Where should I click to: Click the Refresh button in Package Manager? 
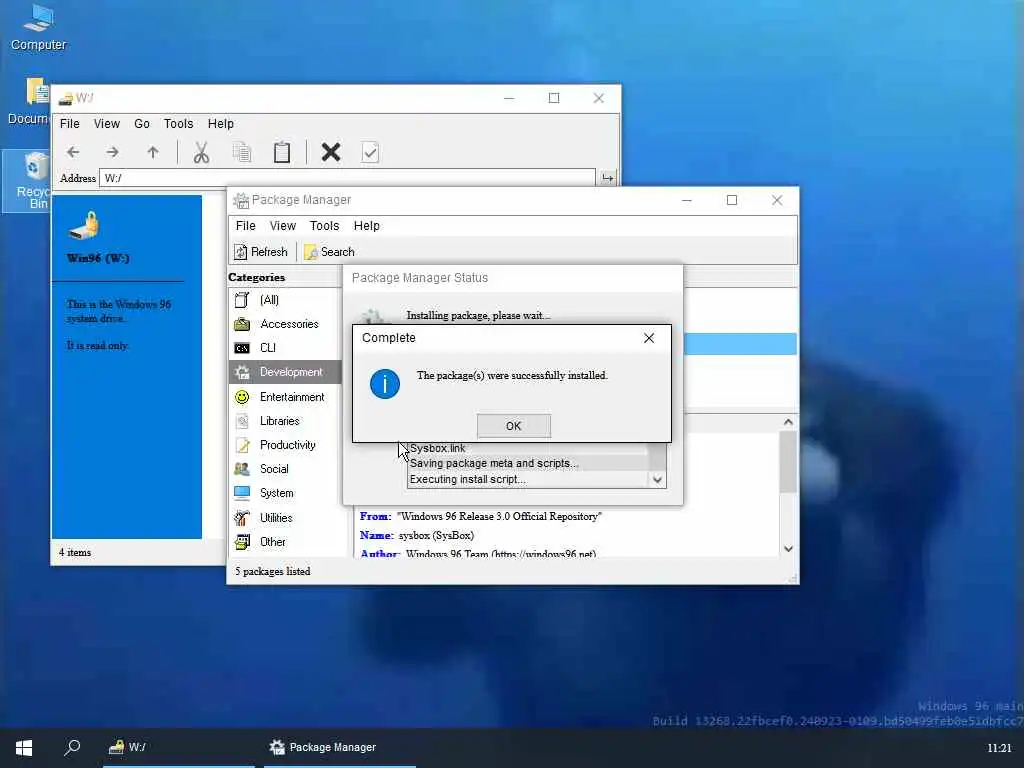point(261,252)
